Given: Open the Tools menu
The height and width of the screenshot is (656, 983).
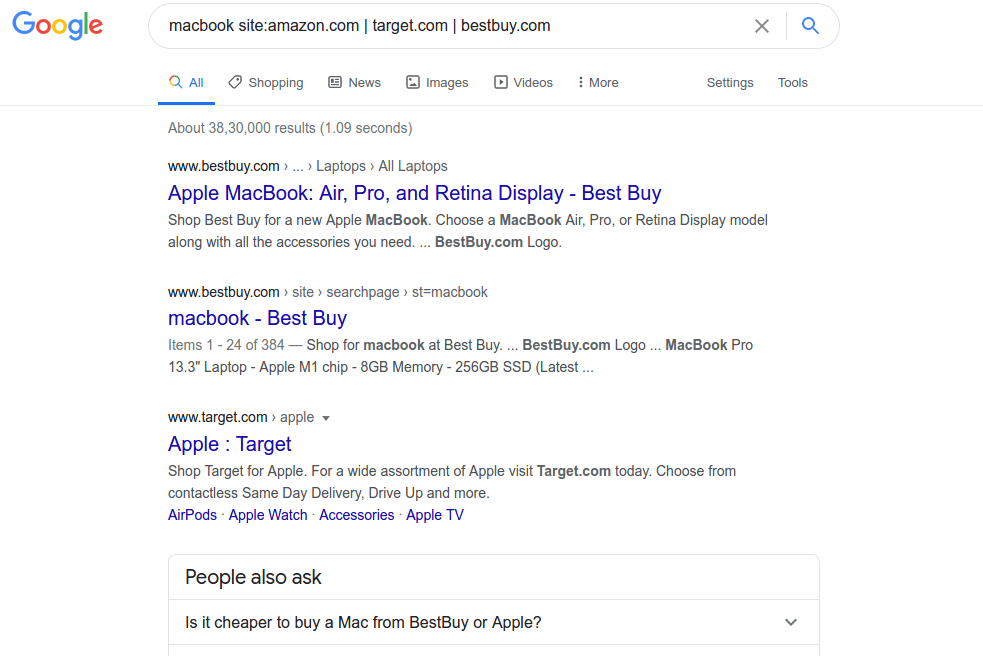Looking at the screenshot, I should point(792,82).
